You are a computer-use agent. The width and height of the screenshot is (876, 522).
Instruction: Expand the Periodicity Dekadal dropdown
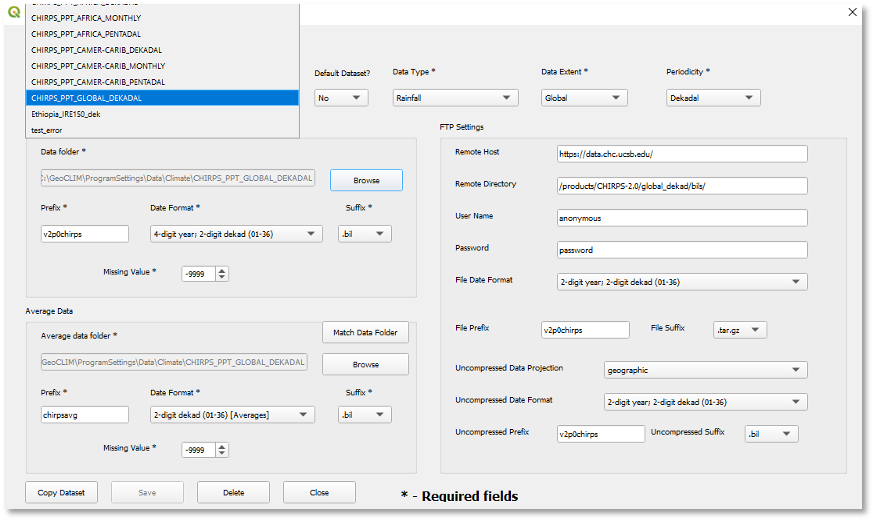click(713, 98)
